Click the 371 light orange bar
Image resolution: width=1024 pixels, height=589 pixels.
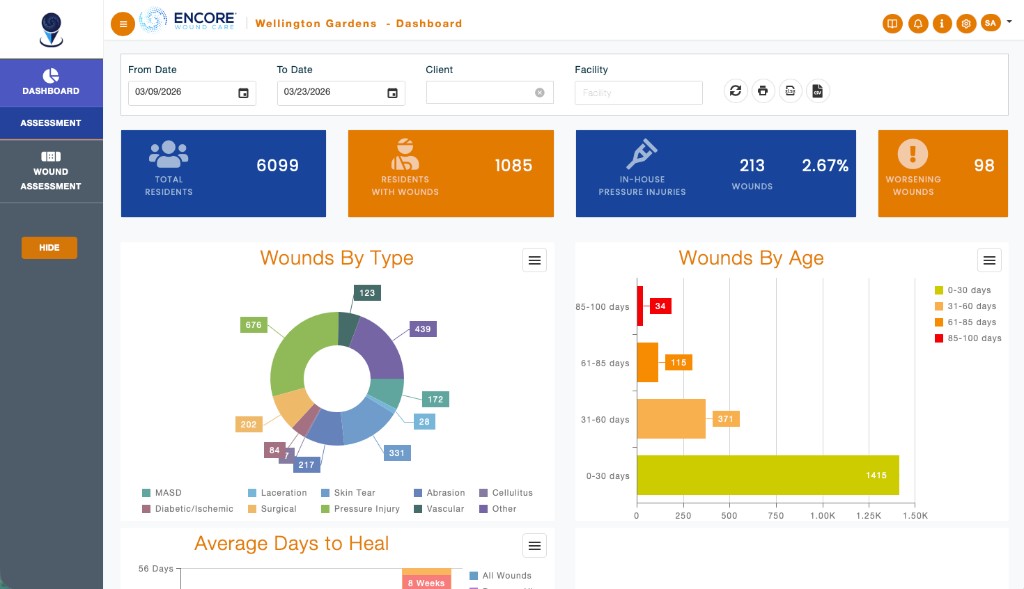click(x=671, y=419)
